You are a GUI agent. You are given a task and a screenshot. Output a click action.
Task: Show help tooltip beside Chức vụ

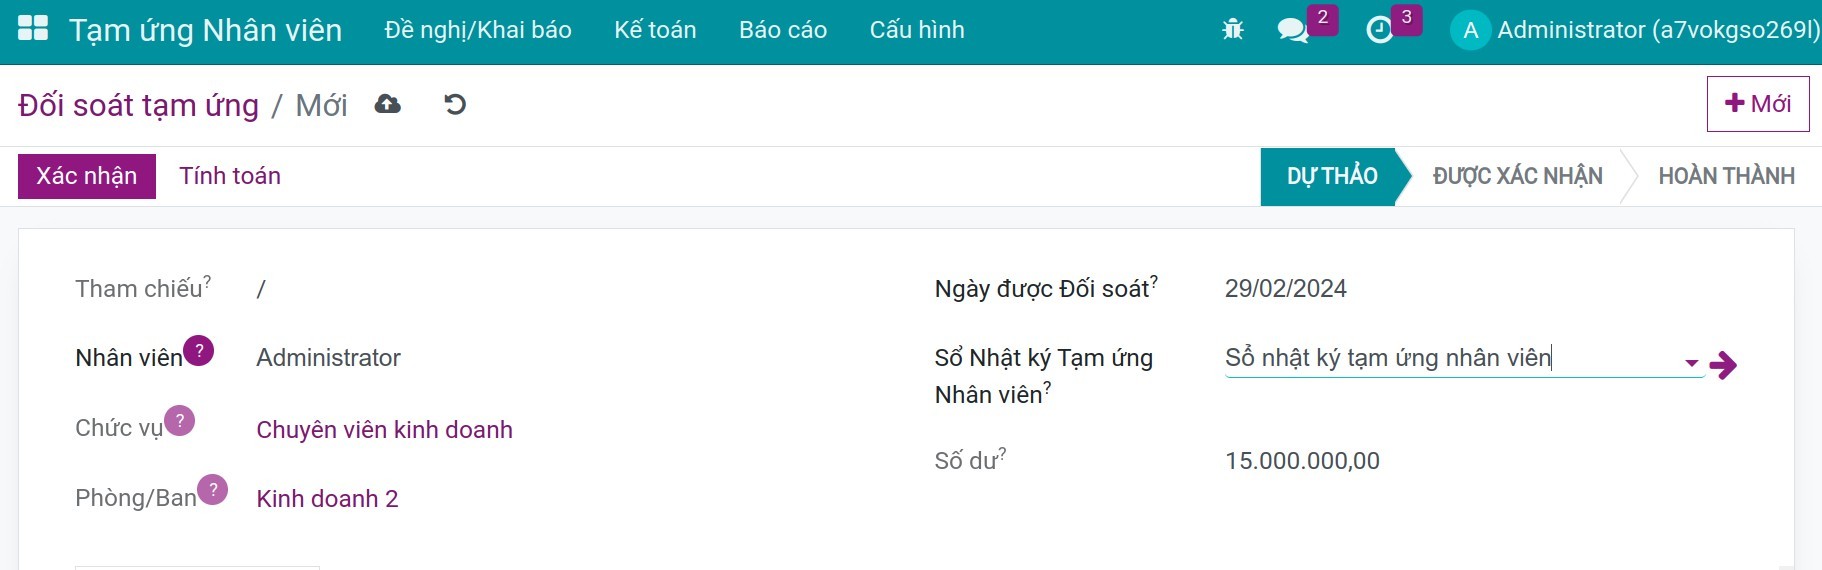click(179, 421)
